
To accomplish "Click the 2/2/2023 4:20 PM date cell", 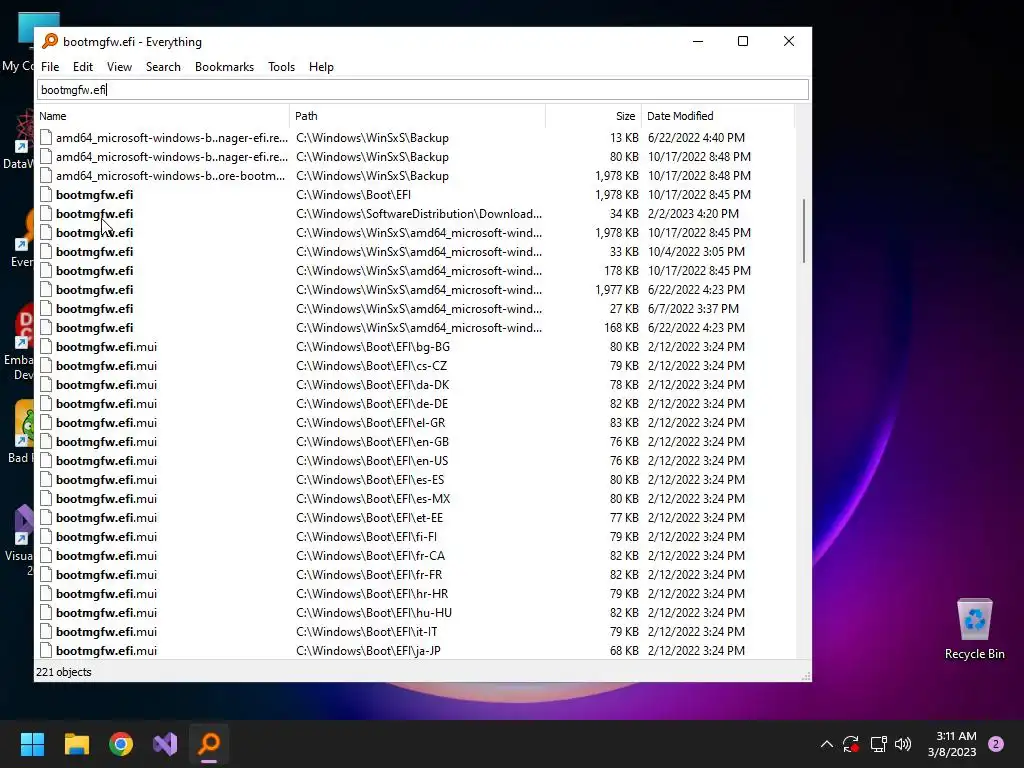I will (693, 214).
